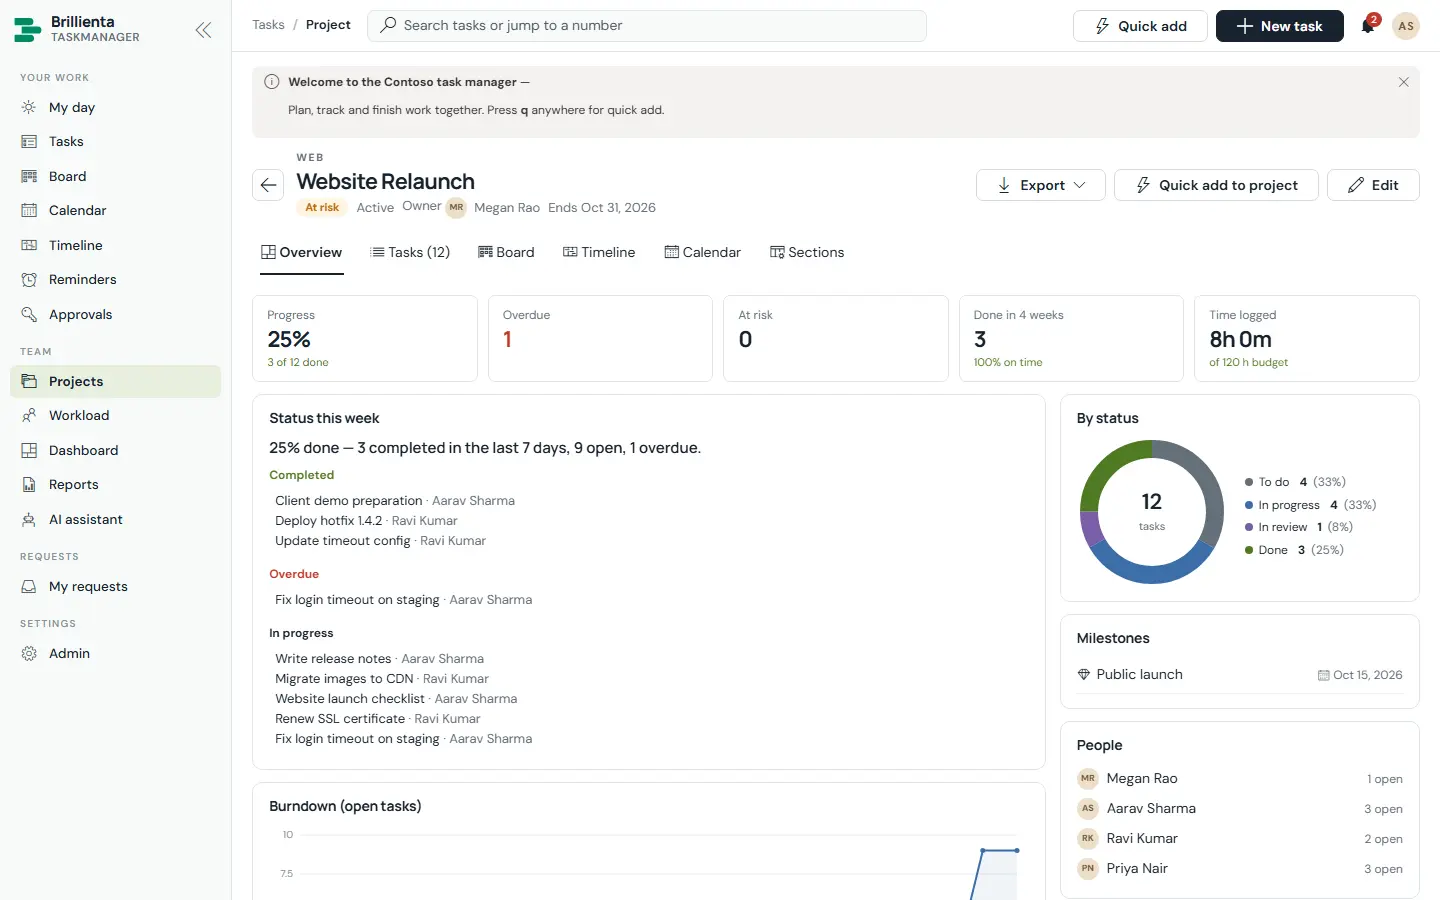The image size is (1440, 900).
Task: Click the To do gray legend dot
Action: (x=1249, y=482)
